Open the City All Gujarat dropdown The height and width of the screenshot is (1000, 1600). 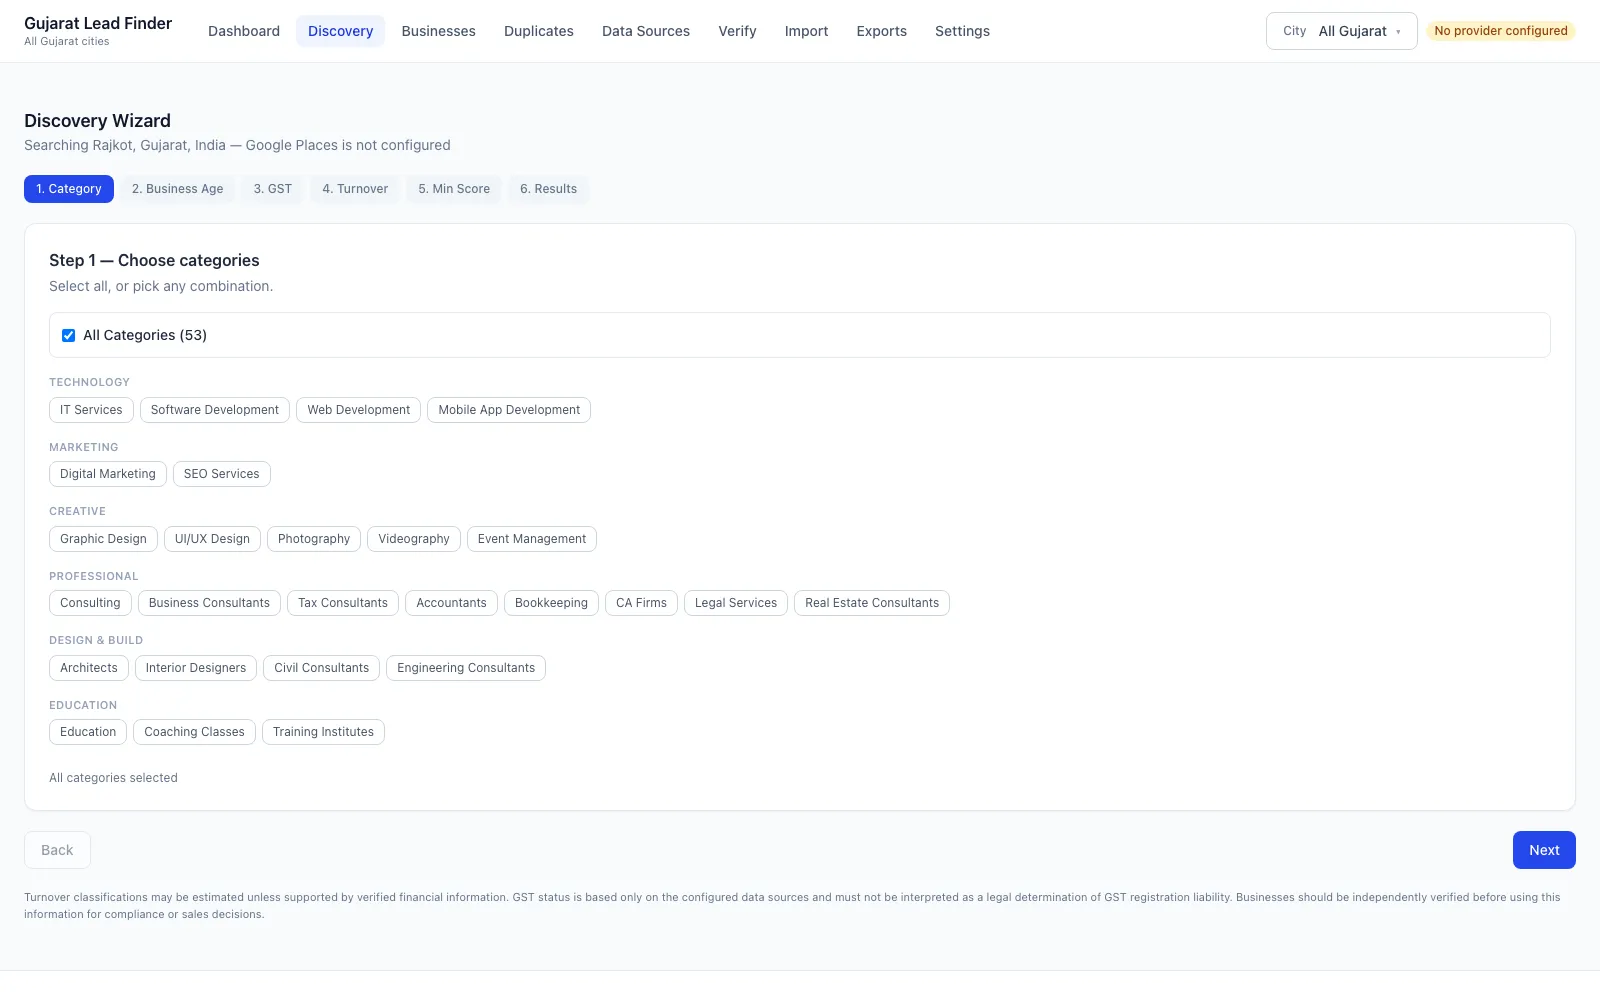[x=1341, y=31]
